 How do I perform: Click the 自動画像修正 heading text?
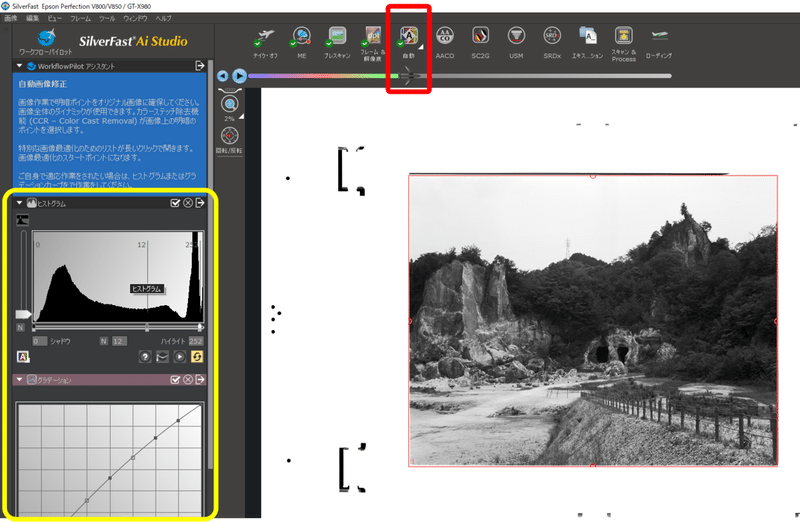click(43, 84)
